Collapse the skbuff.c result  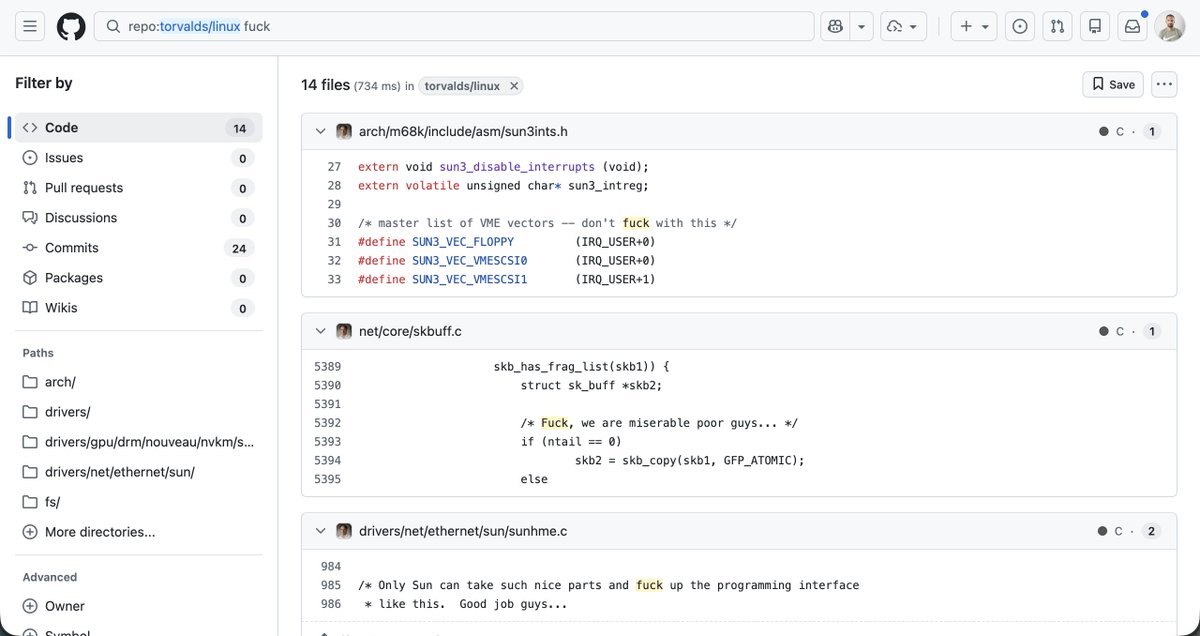point(320,331)
